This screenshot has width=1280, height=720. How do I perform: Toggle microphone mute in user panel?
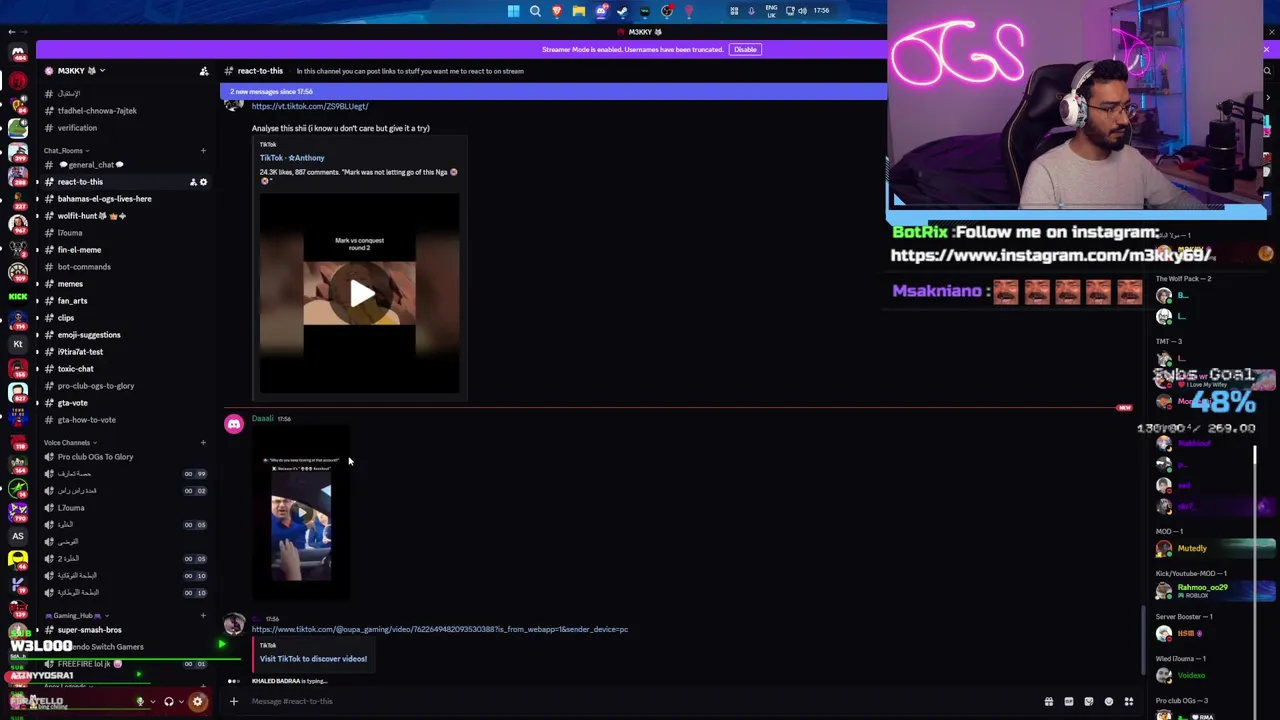coord(140,702)
